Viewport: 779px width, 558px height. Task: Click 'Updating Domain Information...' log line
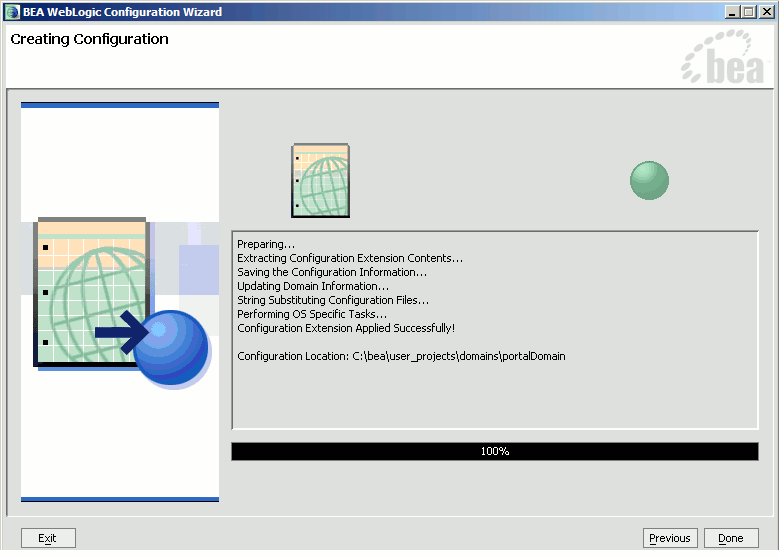[x=313, y=286]
